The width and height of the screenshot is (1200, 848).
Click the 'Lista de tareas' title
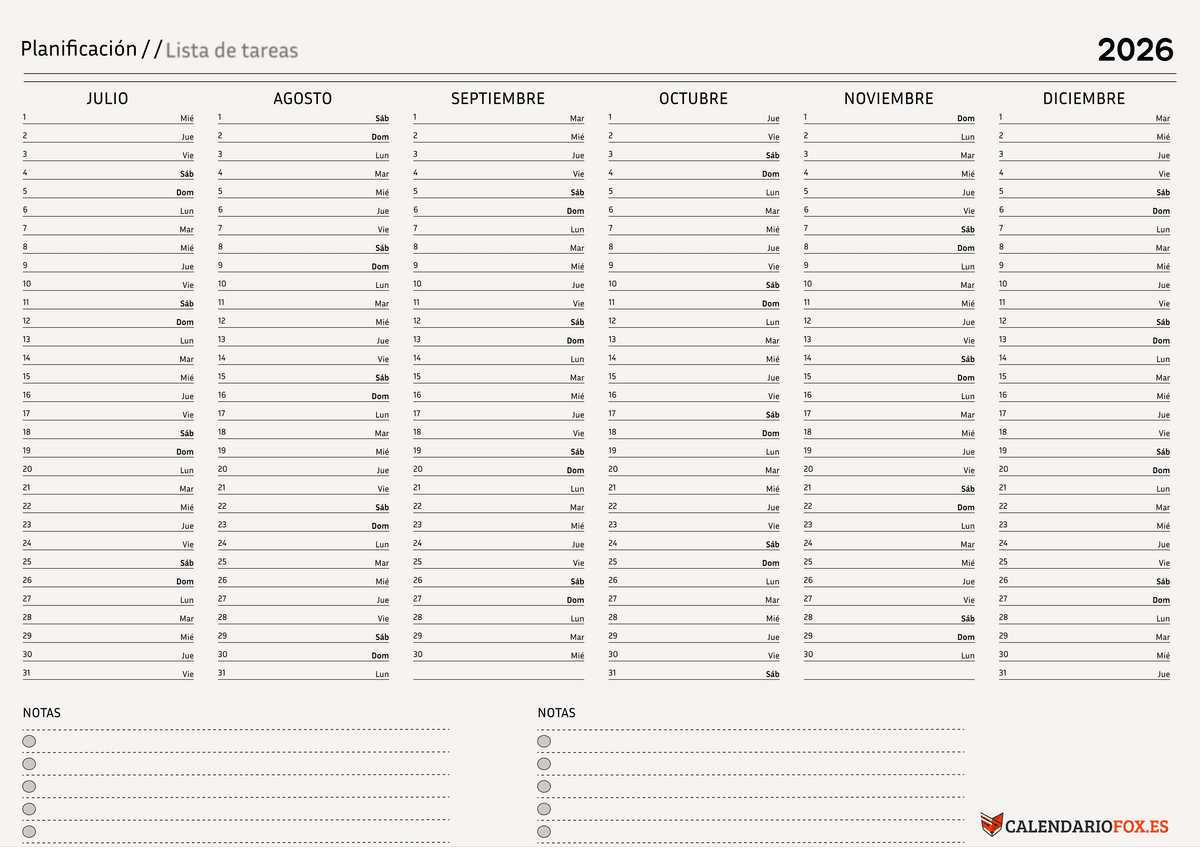[232, 50]
